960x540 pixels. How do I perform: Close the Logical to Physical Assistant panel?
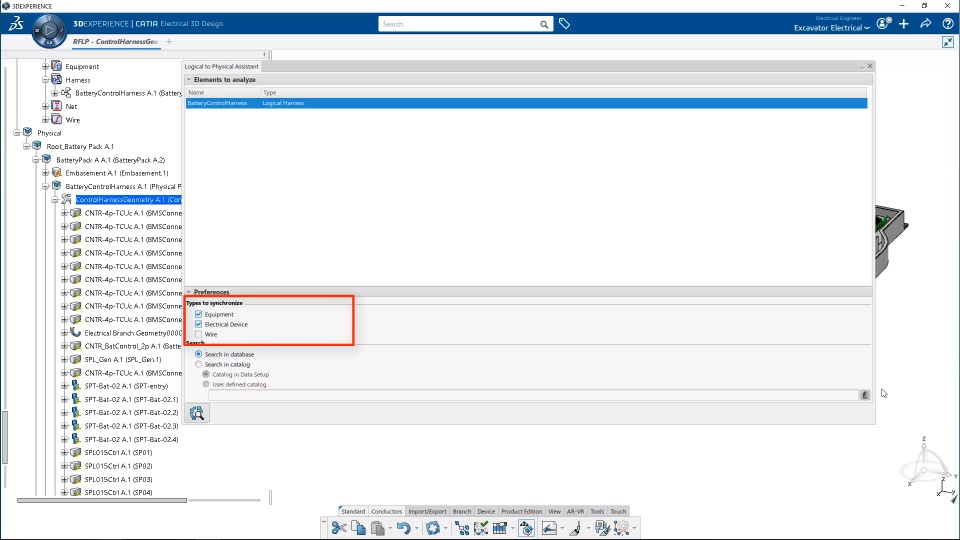click(x=870, y=66)
